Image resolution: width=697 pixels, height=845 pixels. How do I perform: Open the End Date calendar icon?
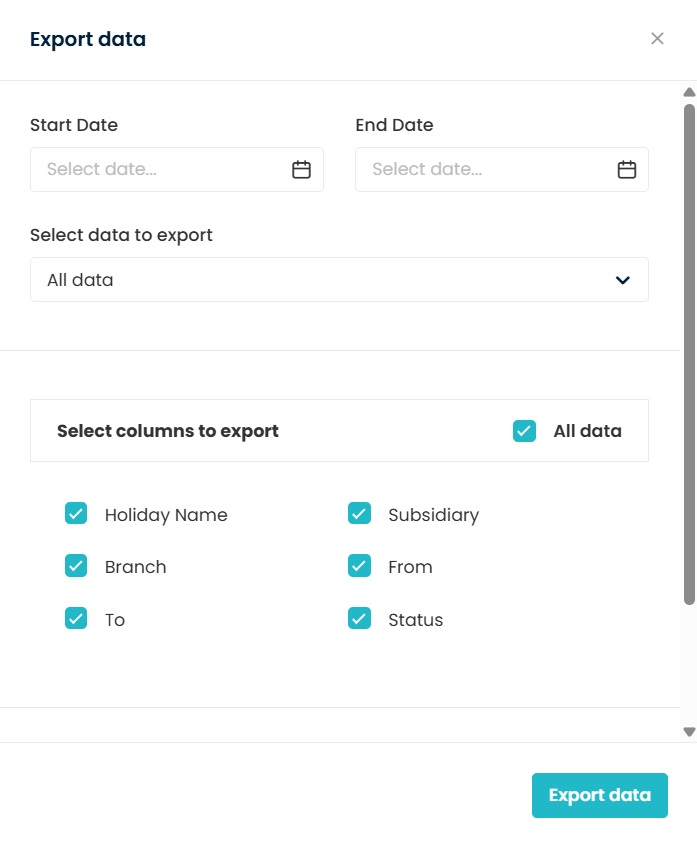tap(627, 170)
